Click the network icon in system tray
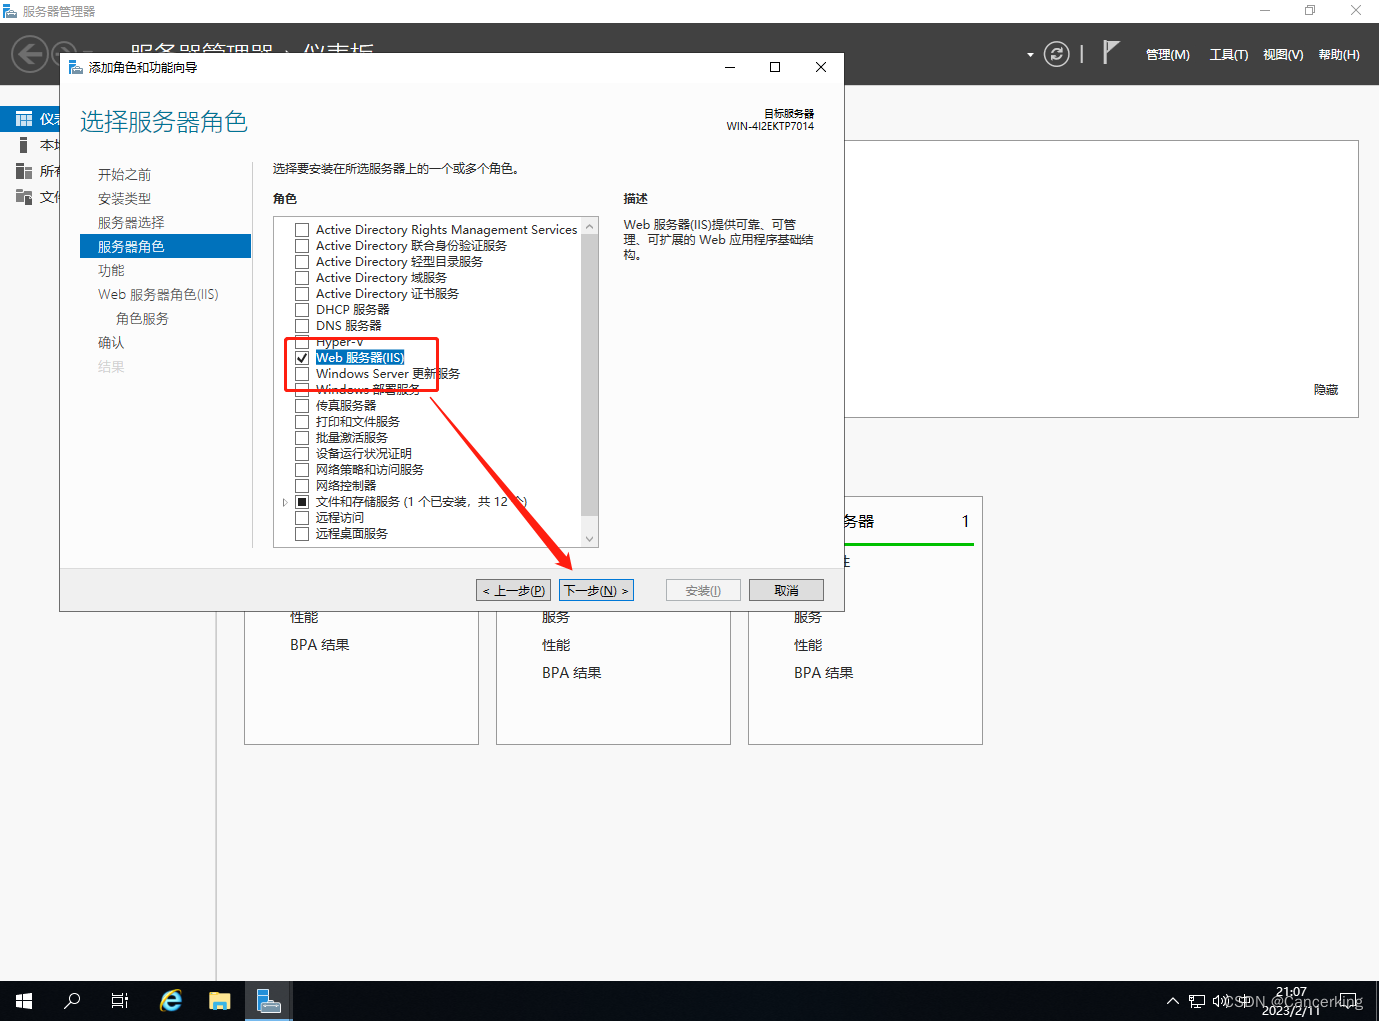1379x1021 pixels. tap(1197, 1001)
